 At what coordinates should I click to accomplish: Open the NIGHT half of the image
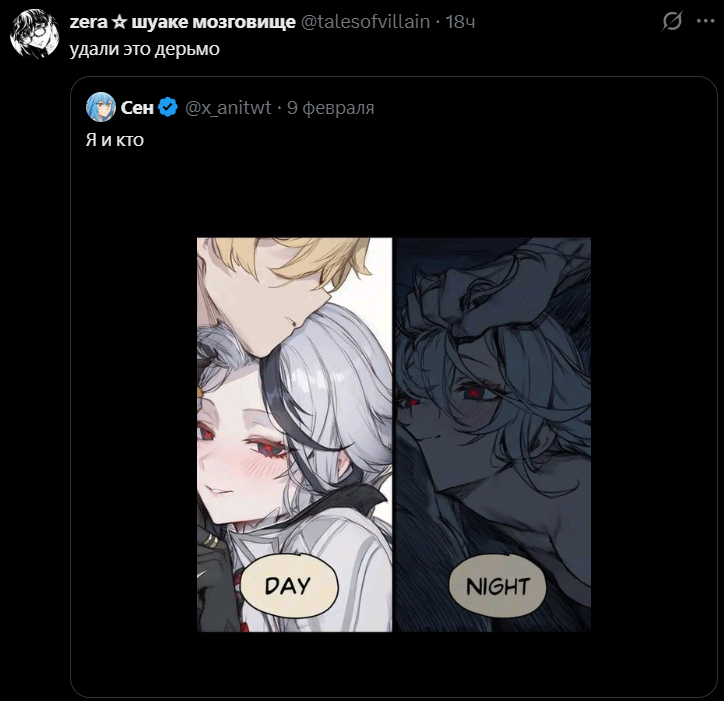pyautogui.click(x=493, y=435)
